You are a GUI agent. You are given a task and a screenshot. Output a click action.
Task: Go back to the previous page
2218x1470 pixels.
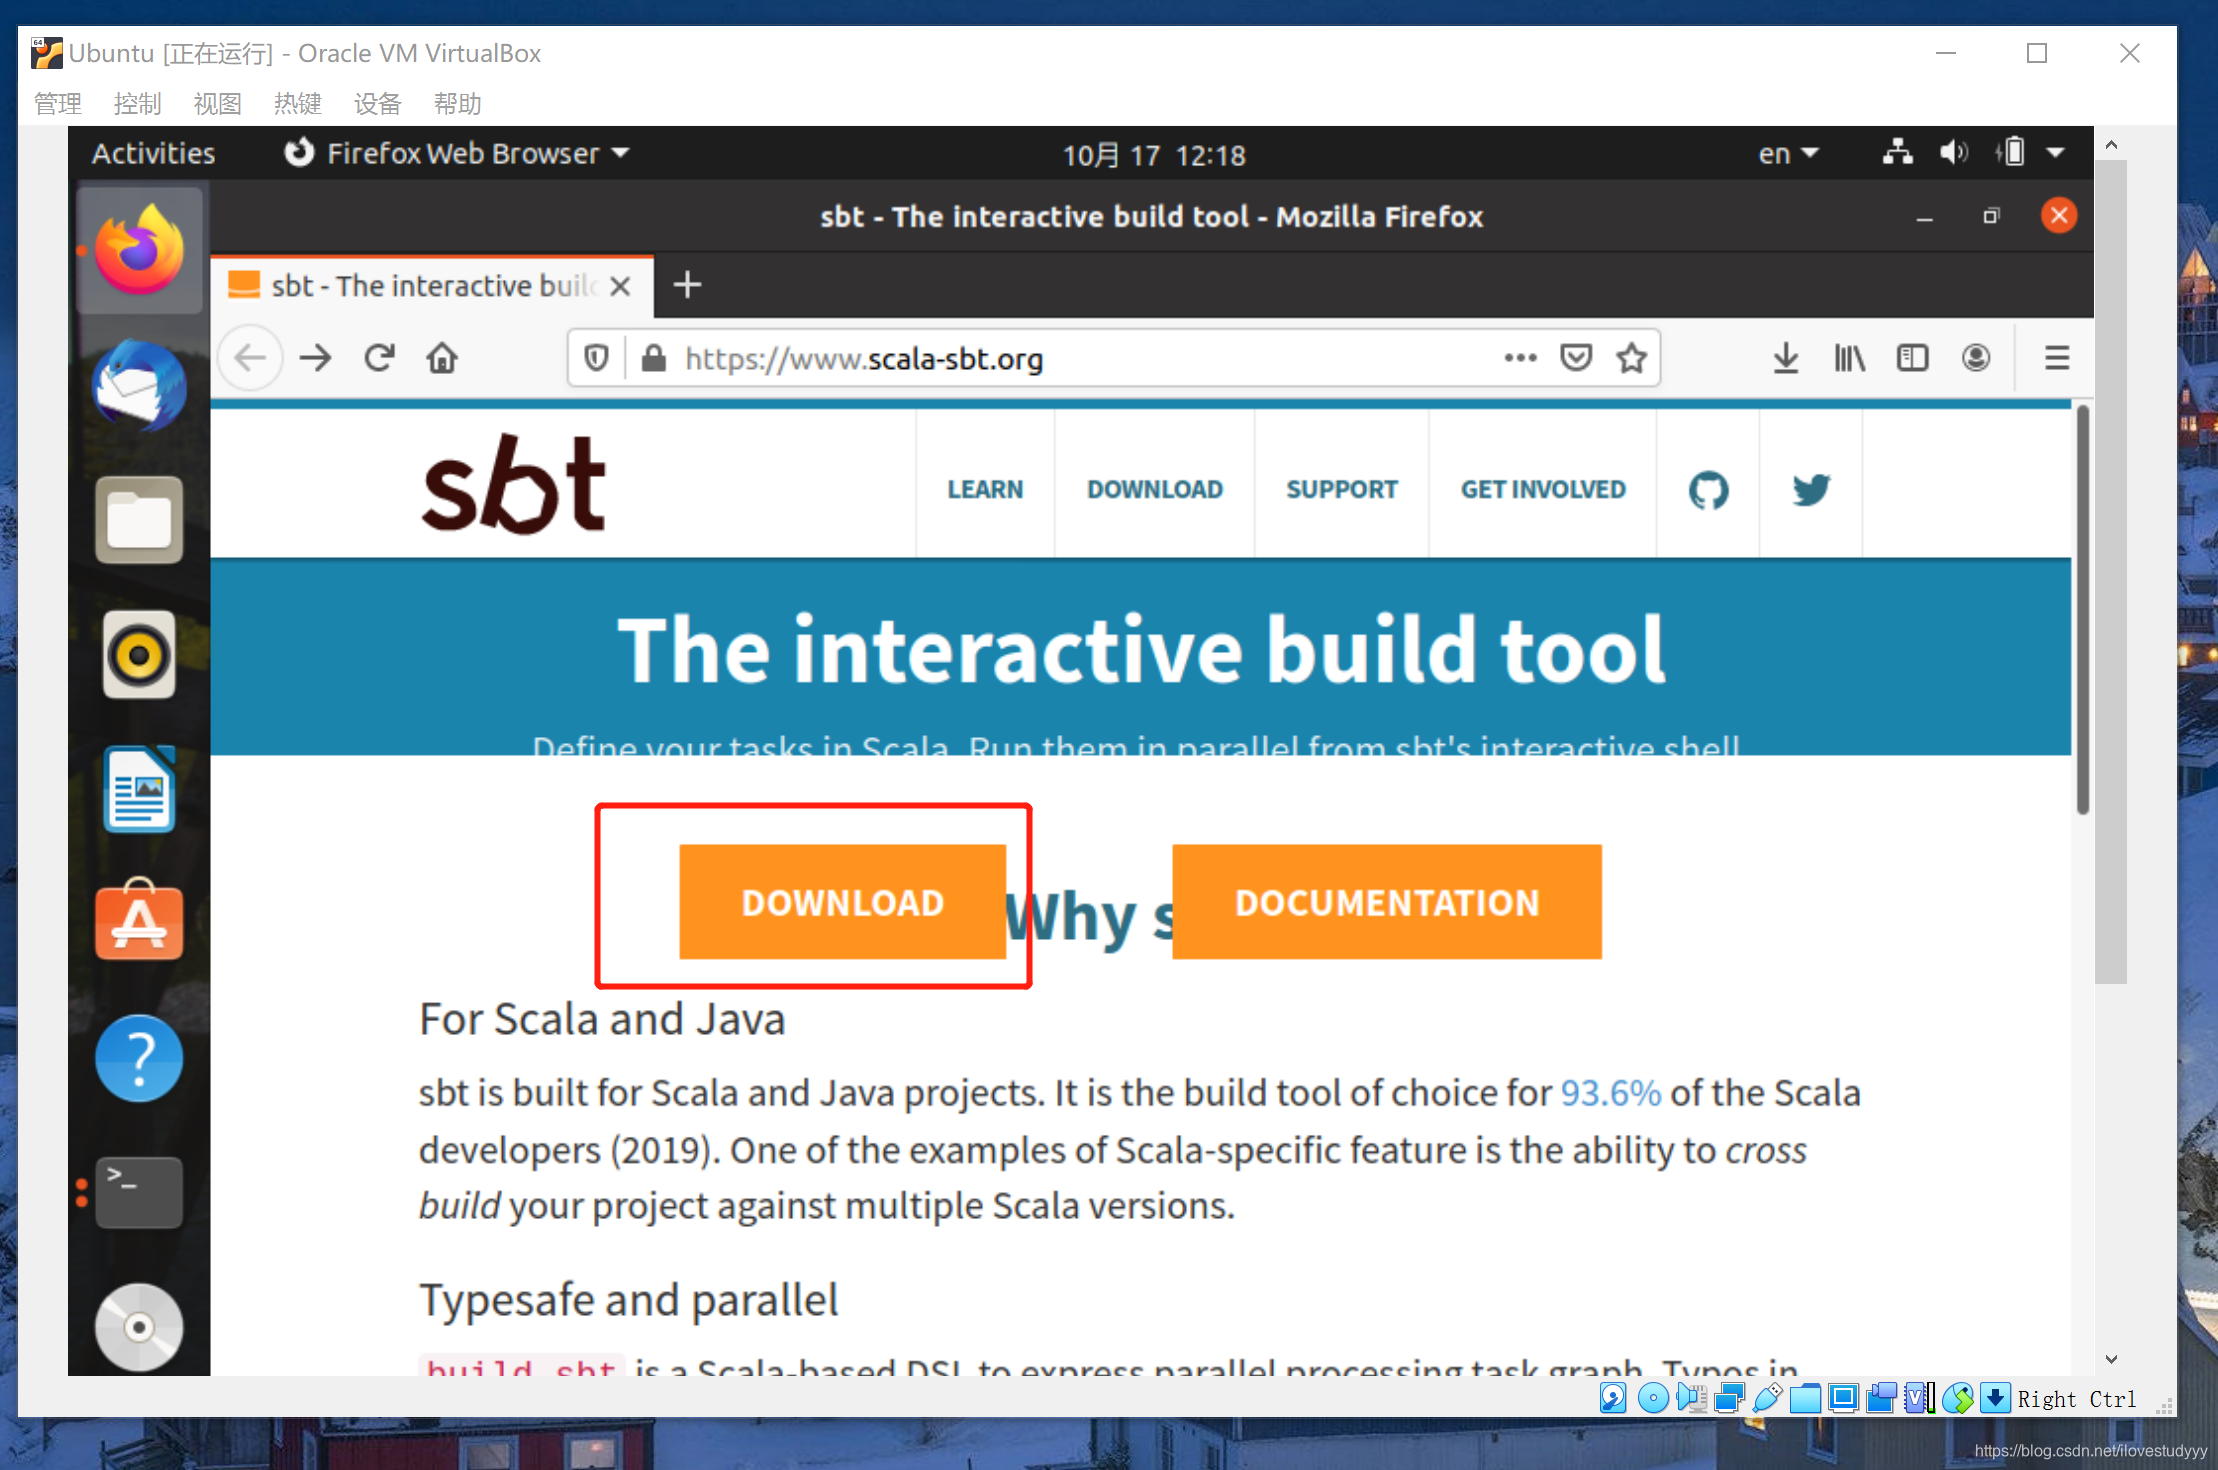pos(250,358)
